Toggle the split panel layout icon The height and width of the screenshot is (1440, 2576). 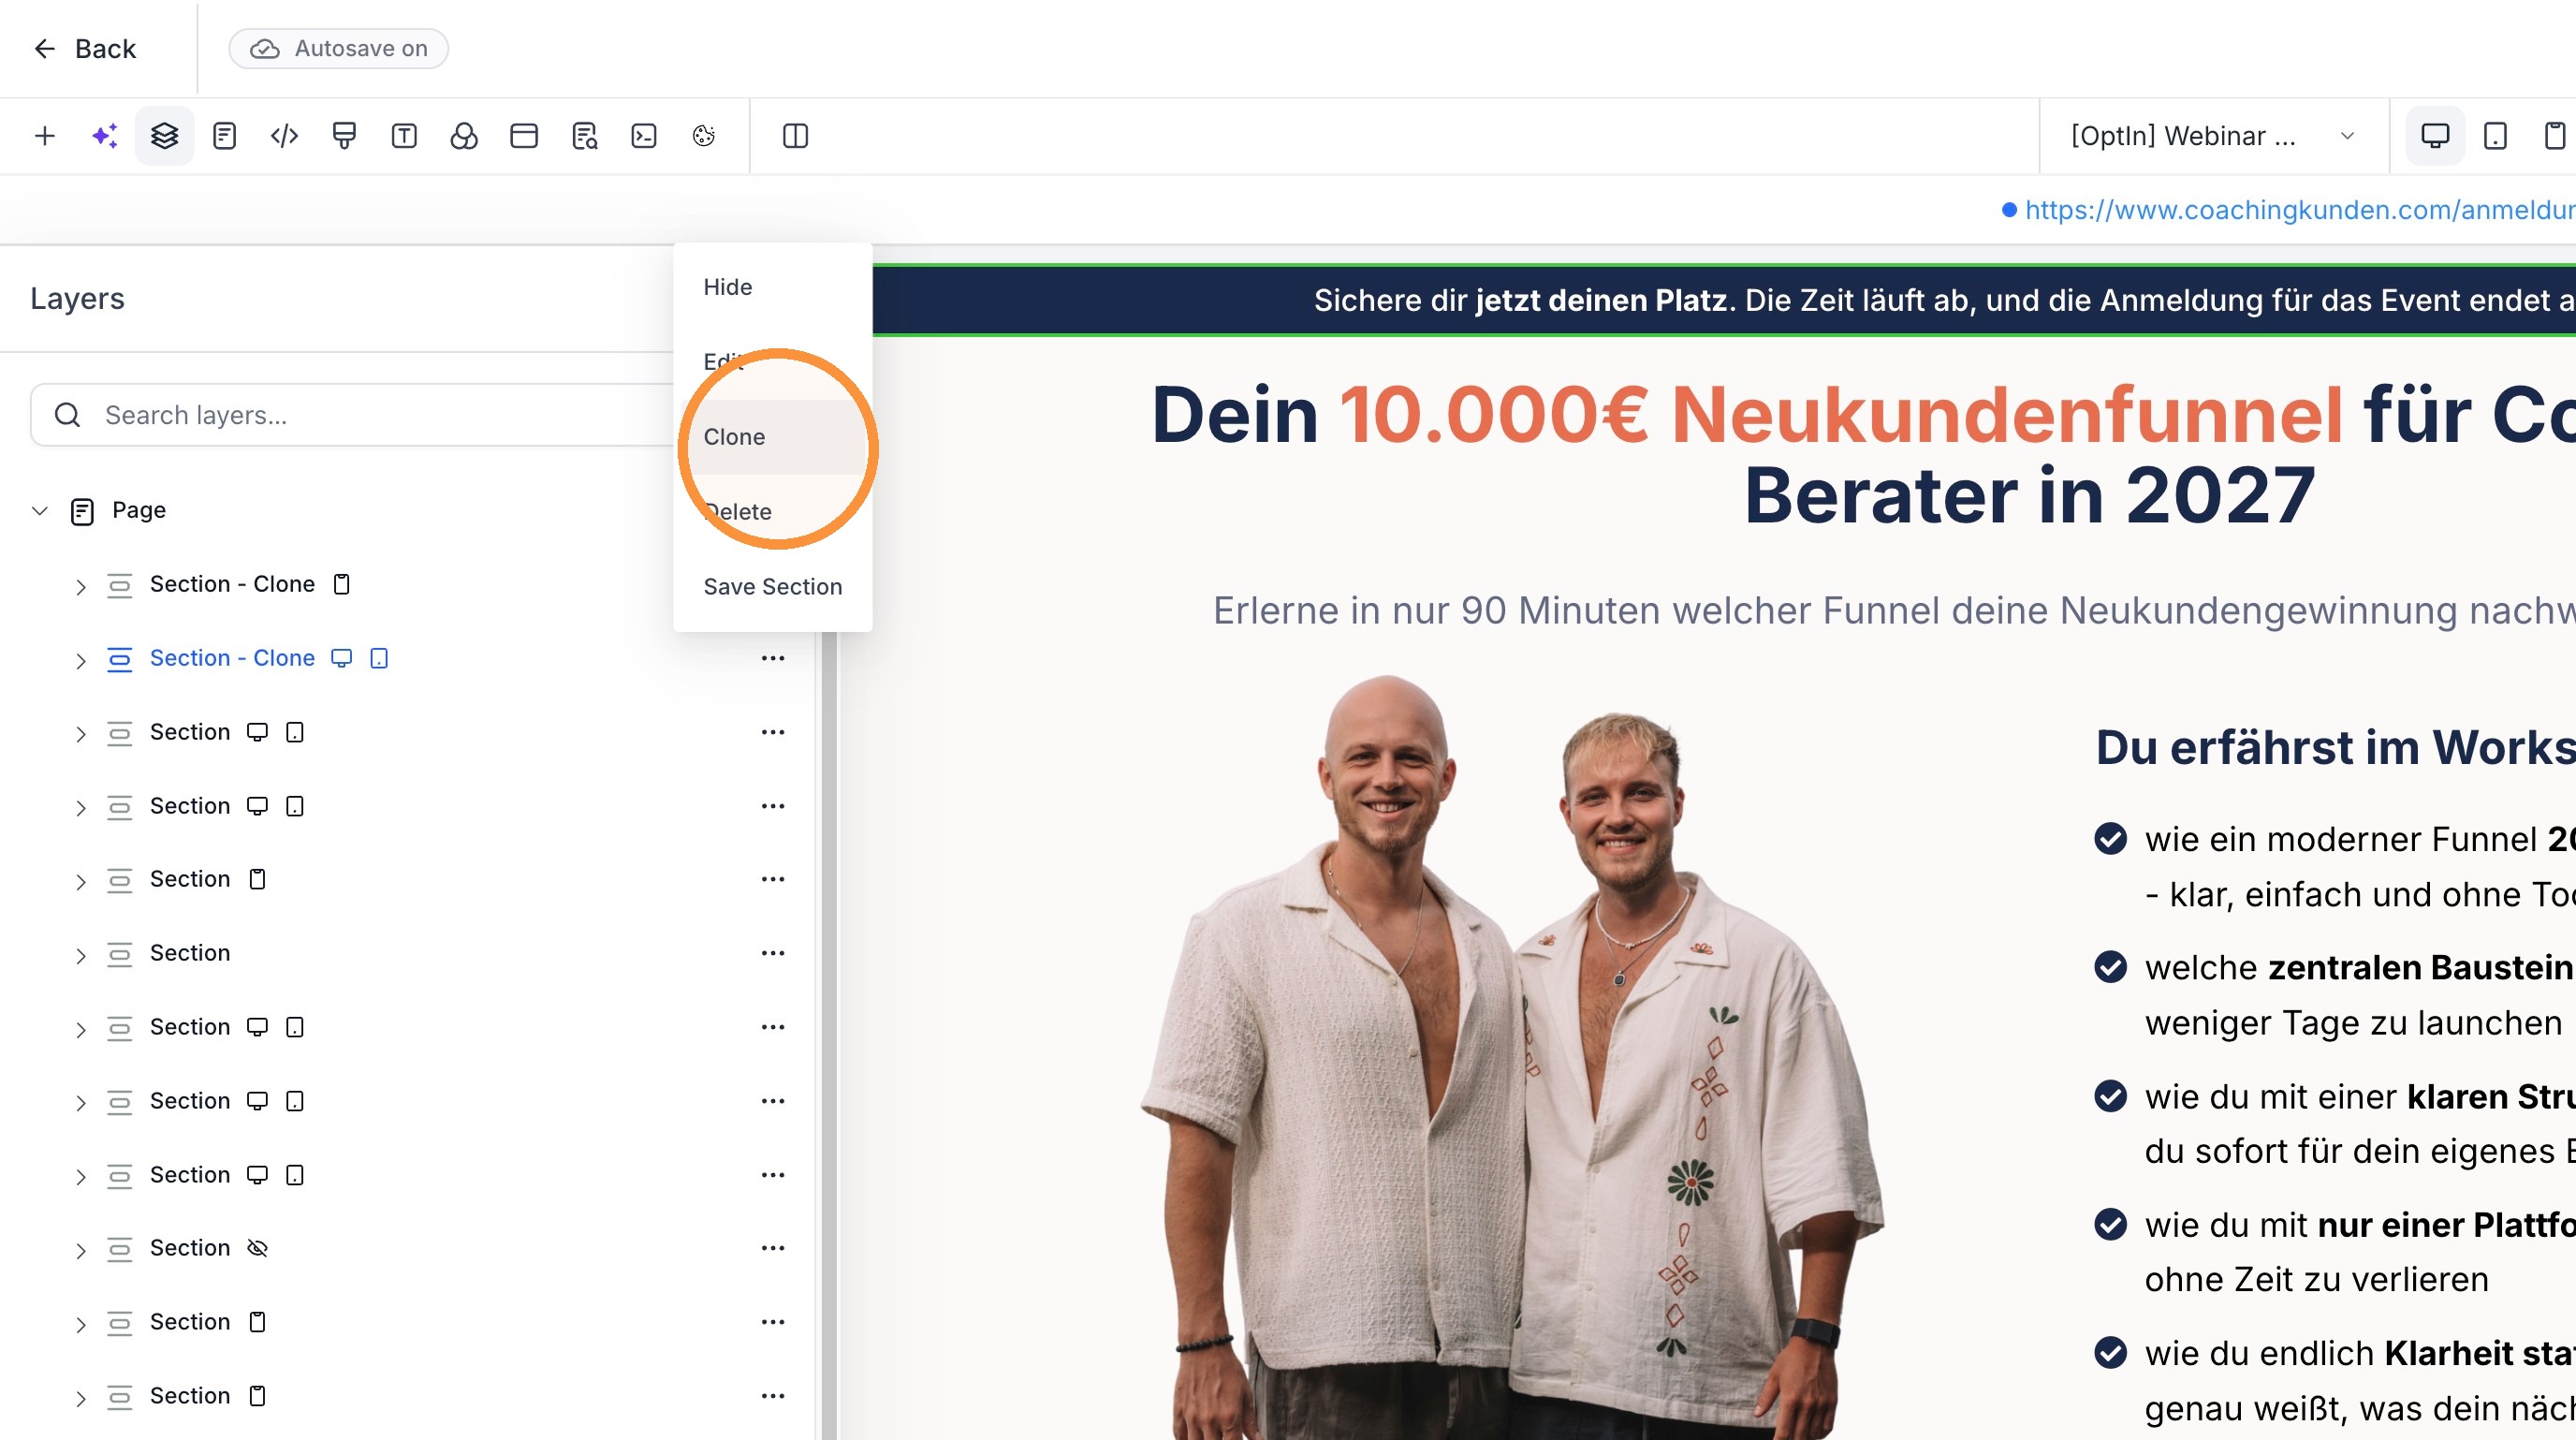pos(795,136)
